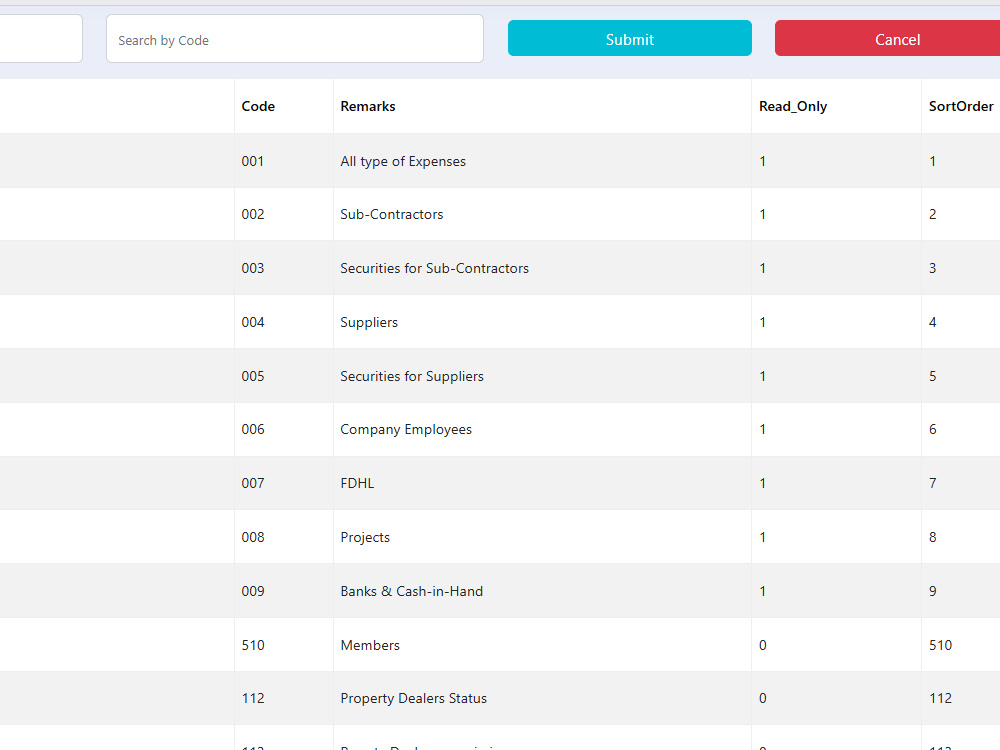Click the Search by Code input field
The width and height of the screenshot is (1000, 750).
click(295, 39)
